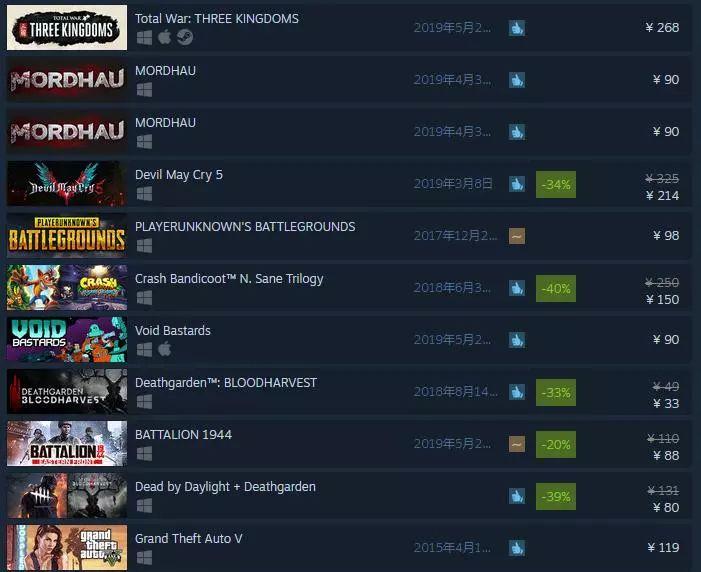Click the Deathgarden BLOODHARVEST thumbnail image
Image resolution: width=701 pixels, height=572 pixels.
pyautogui.click(x=67, y=391)
